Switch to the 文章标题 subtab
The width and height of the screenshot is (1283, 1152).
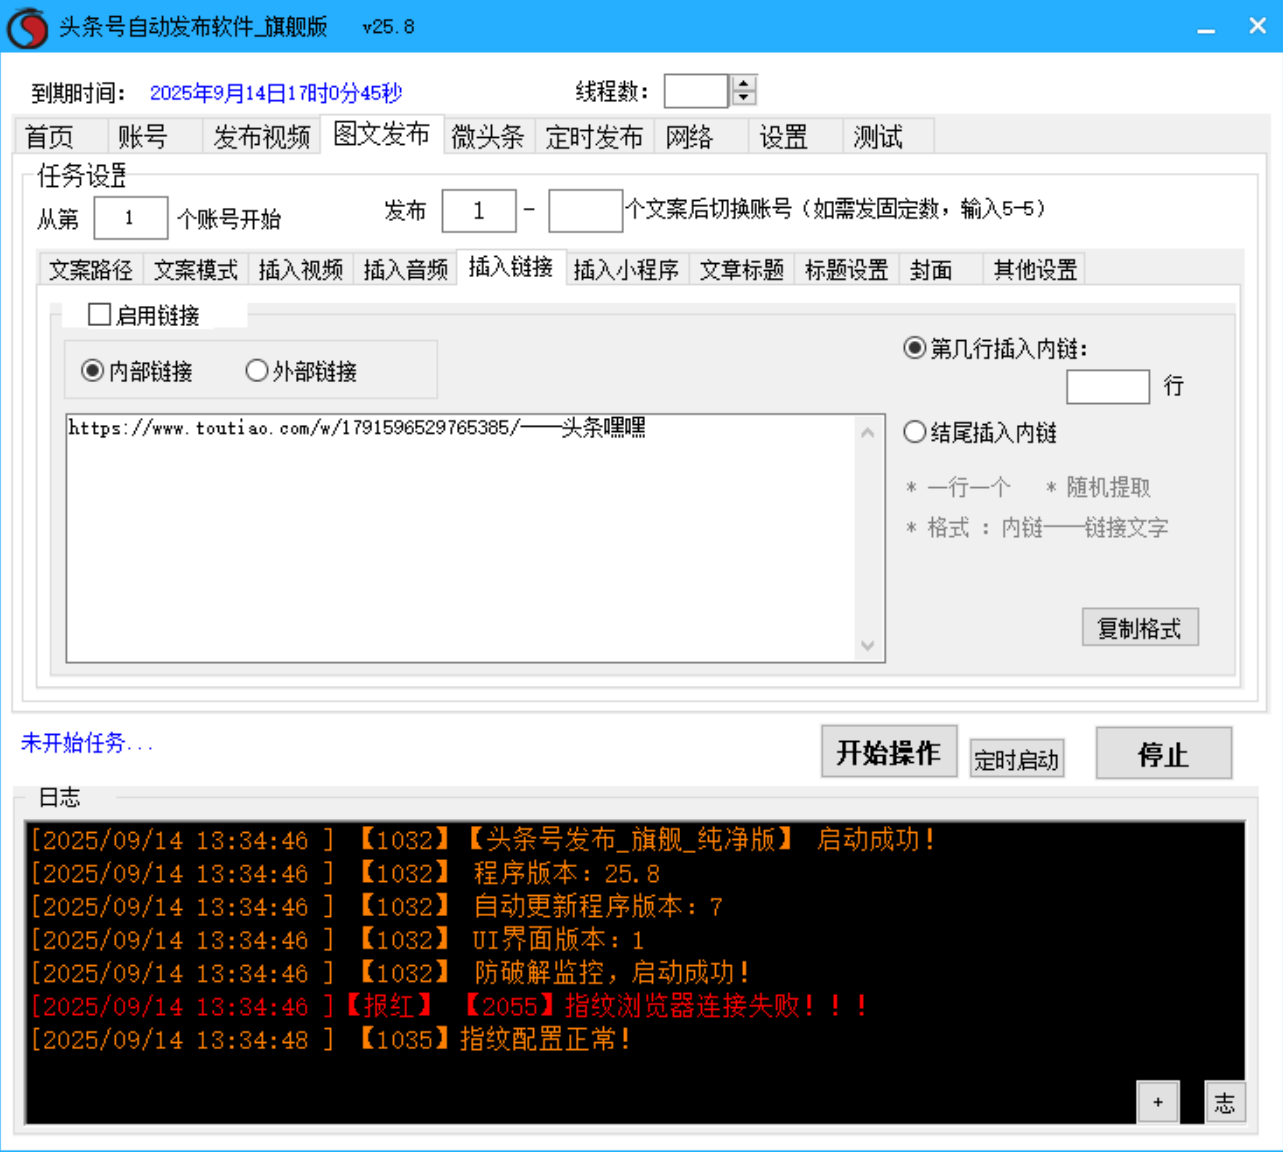tap(741, 268)
